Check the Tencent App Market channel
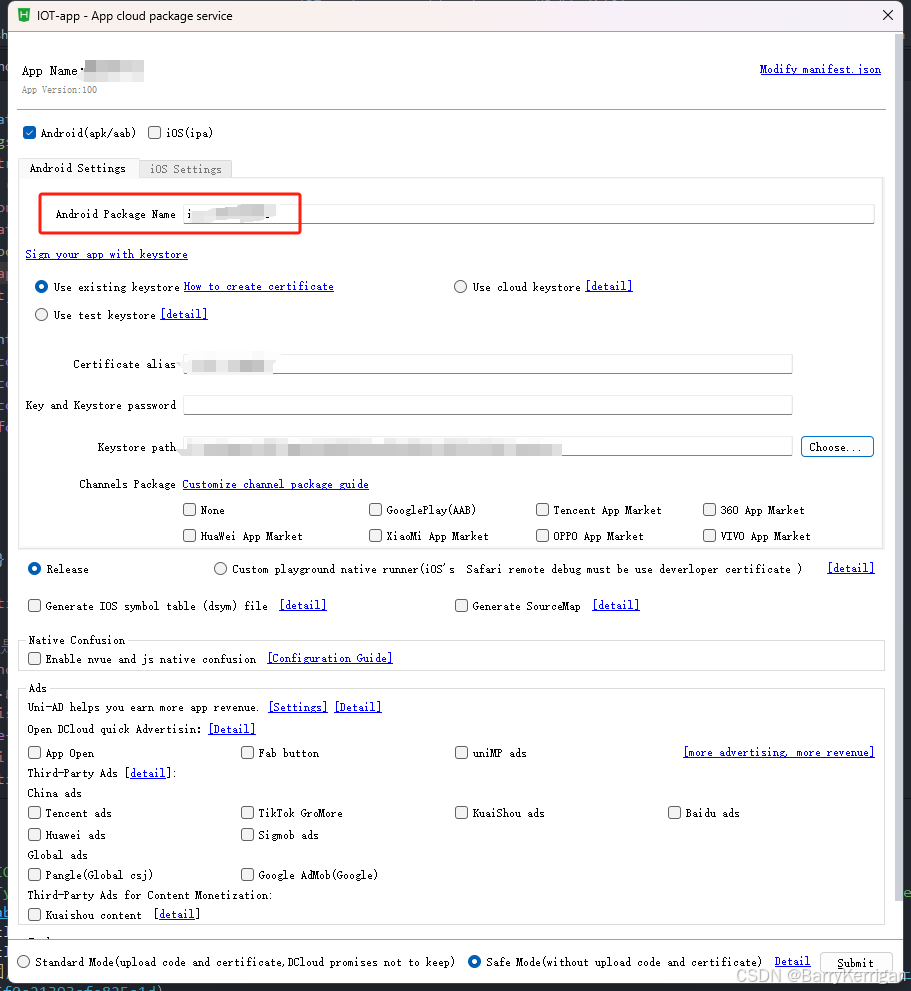Image resolution: width=911 pixels, height=991 pixels. click(x=542, y=509)
